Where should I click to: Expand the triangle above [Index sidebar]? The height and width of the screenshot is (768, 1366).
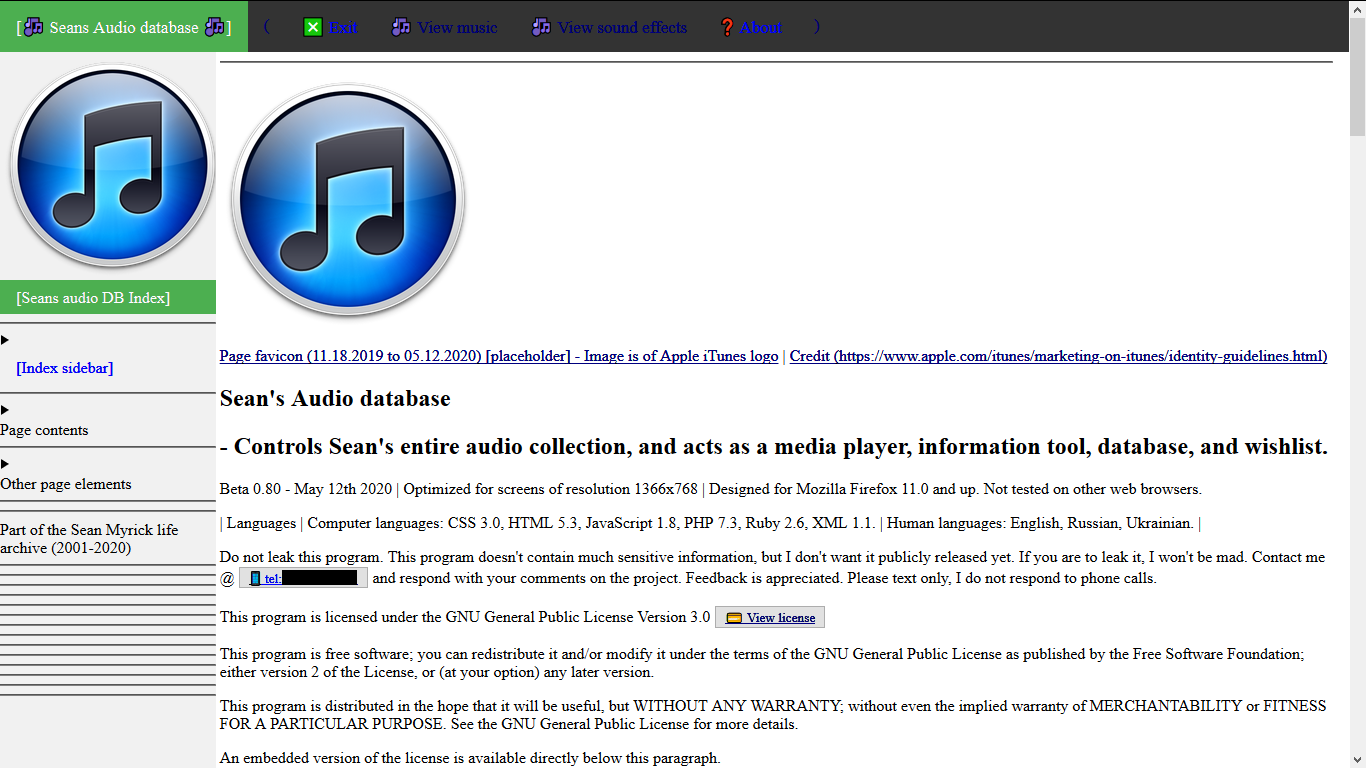tap(5, 340)
